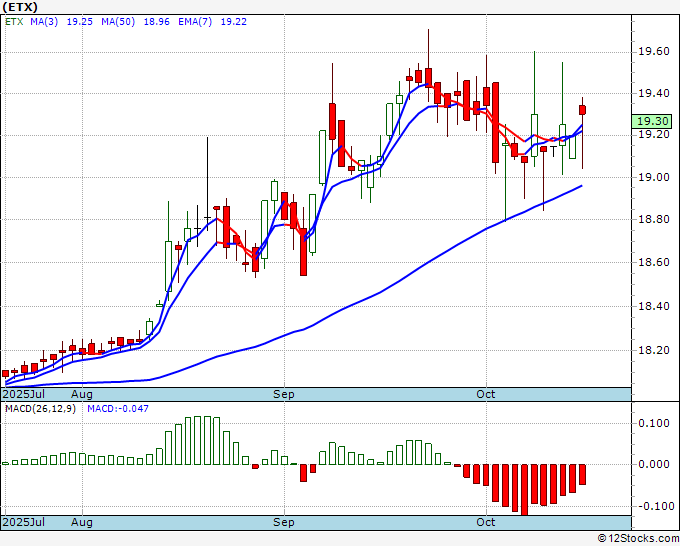Click the MA(3) legend label
Screen dimensions: 680x546
pos(44,22)
